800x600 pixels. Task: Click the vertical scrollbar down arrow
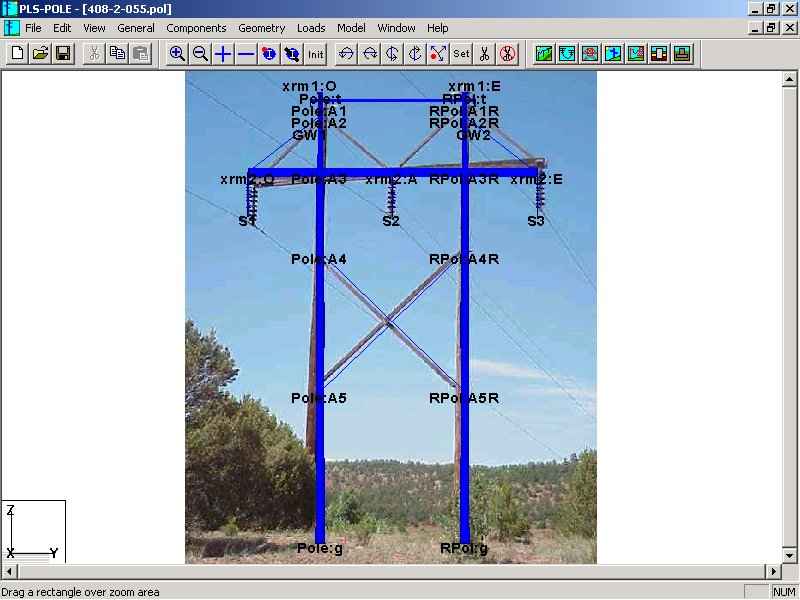point(789,555)
